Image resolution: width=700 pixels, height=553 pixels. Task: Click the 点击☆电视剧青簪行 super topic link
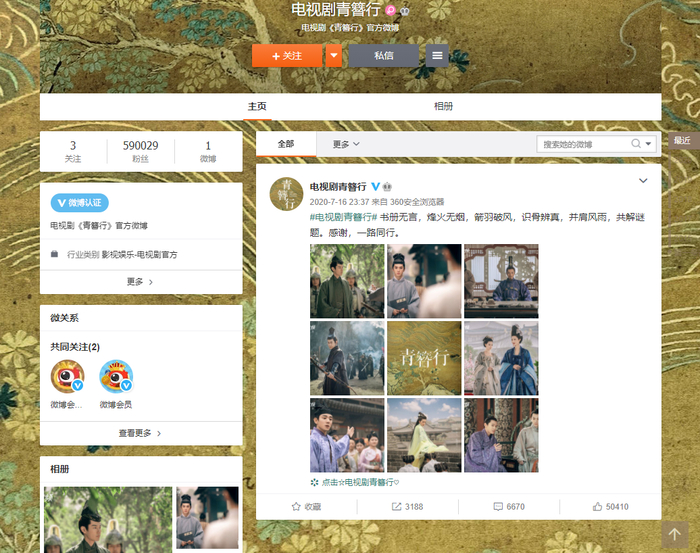(x=355, y=482)
